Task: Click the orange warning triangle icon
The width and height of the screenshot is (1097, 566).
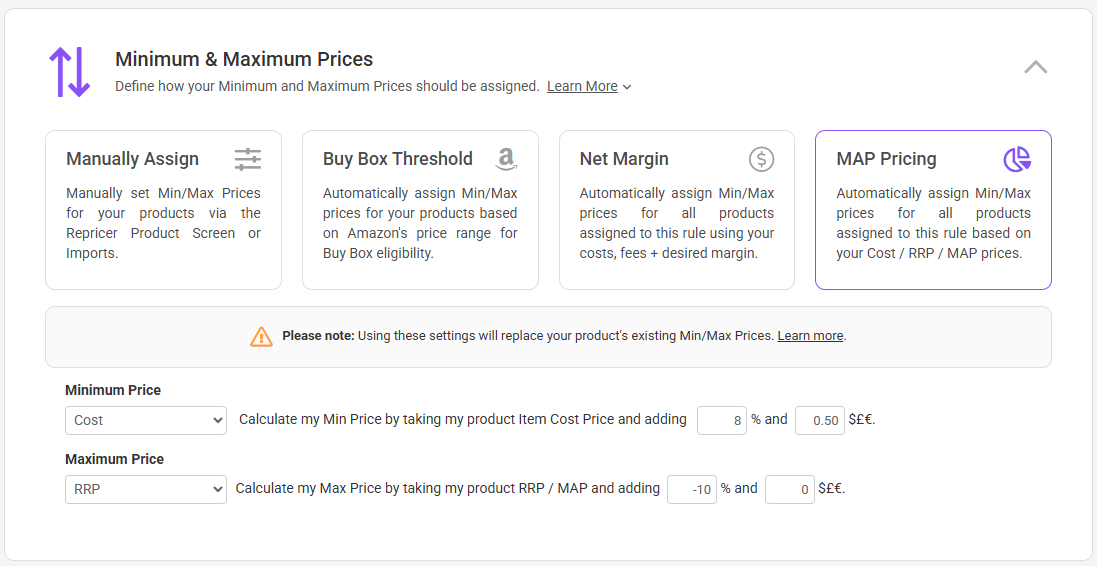Action: [x=261, y=336]
